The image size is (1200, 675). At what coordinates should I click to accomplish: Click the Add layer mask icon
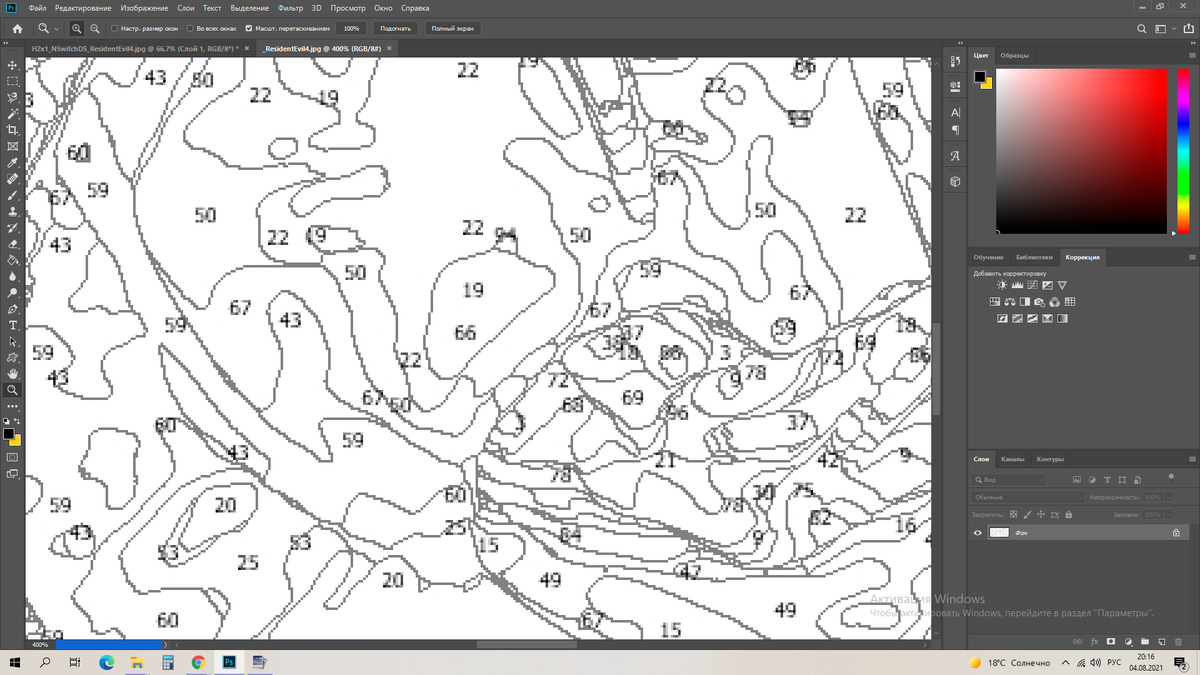[1111, 641]
